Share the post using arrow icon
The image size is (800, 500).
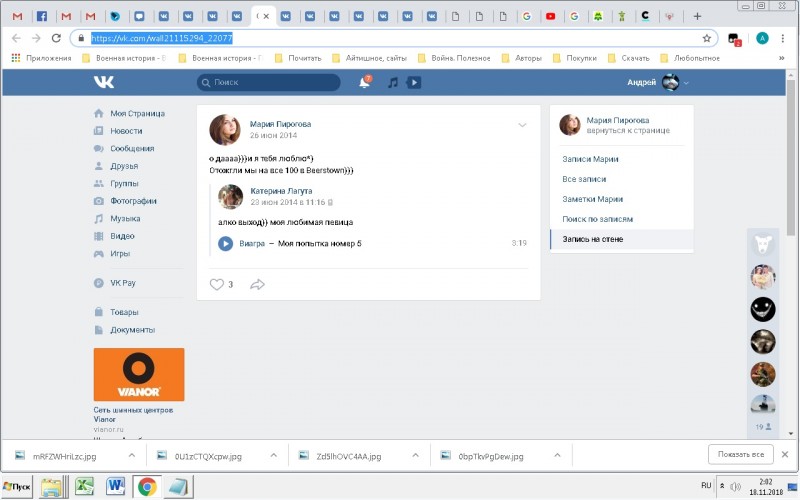coord(257,284)
